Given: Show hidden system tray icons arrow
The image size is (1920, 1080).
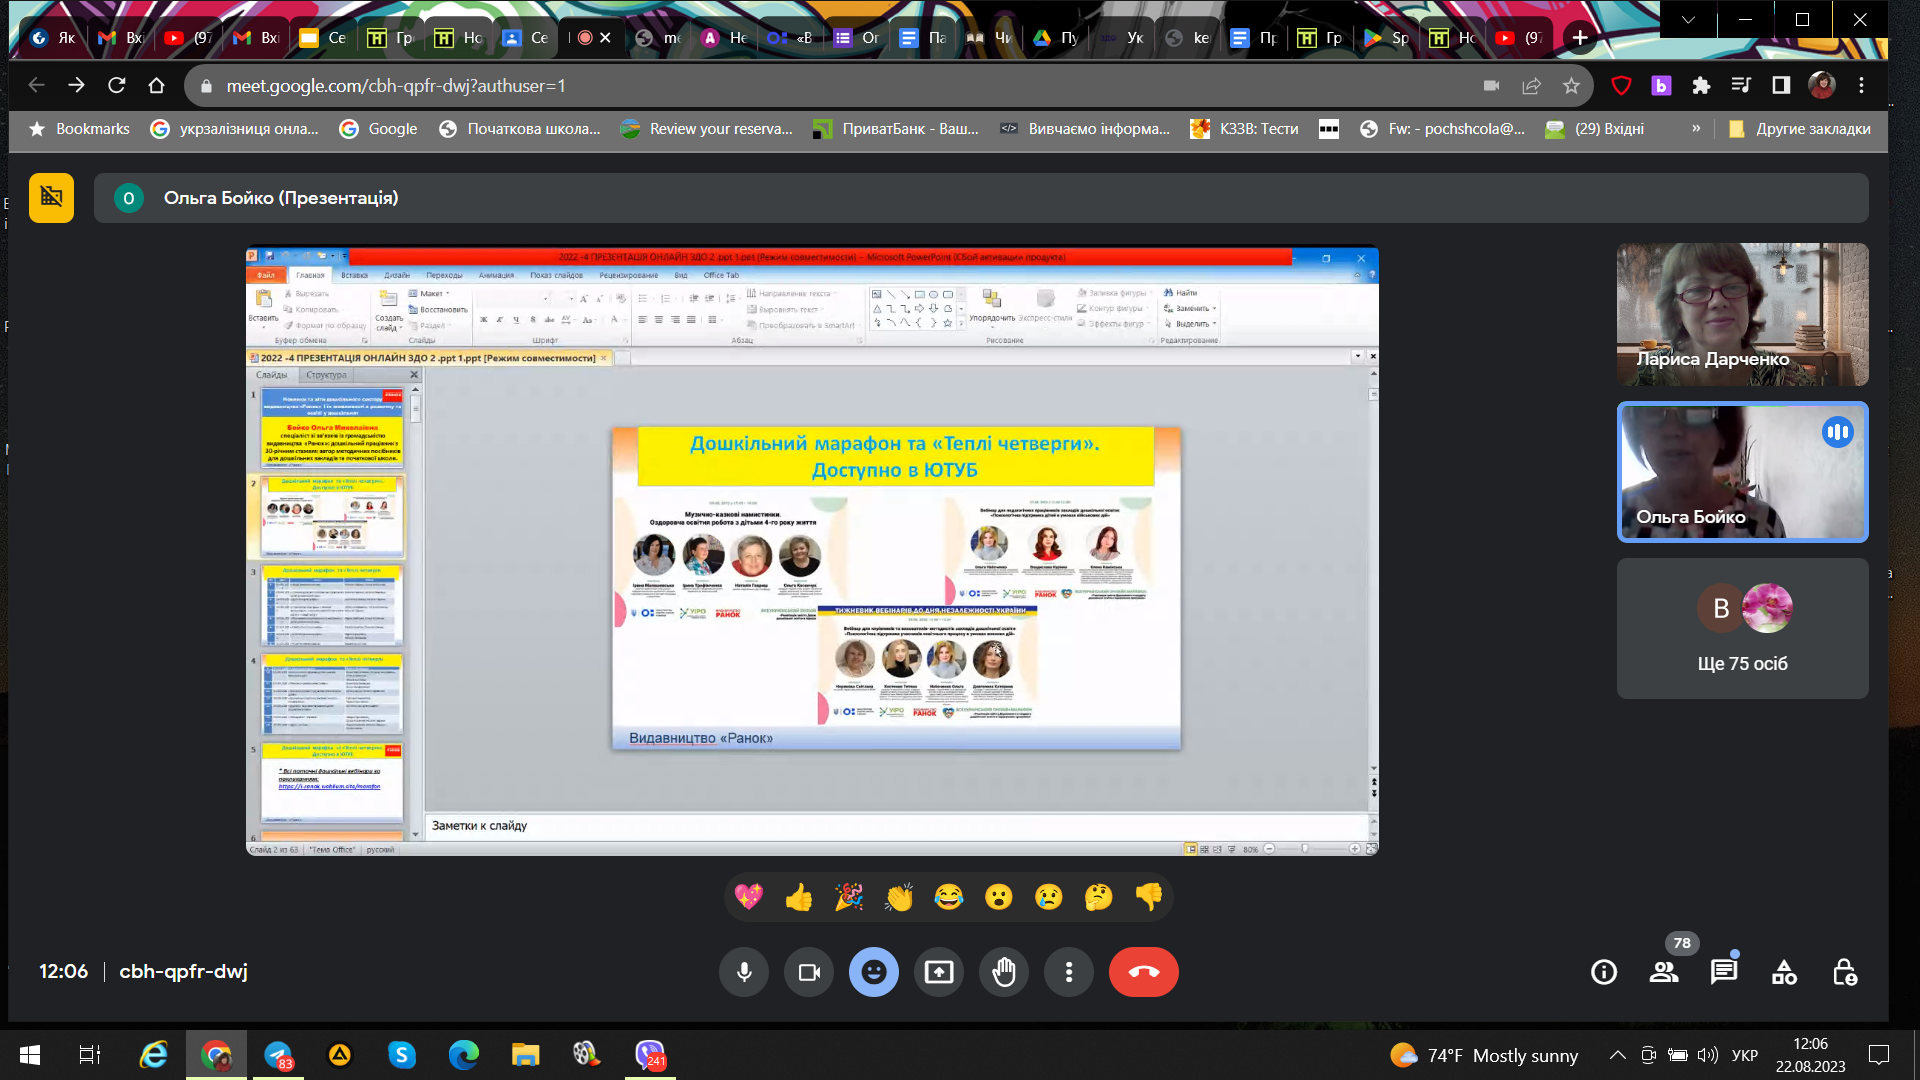Looking at the screenshot, I should (1617, 1055).
